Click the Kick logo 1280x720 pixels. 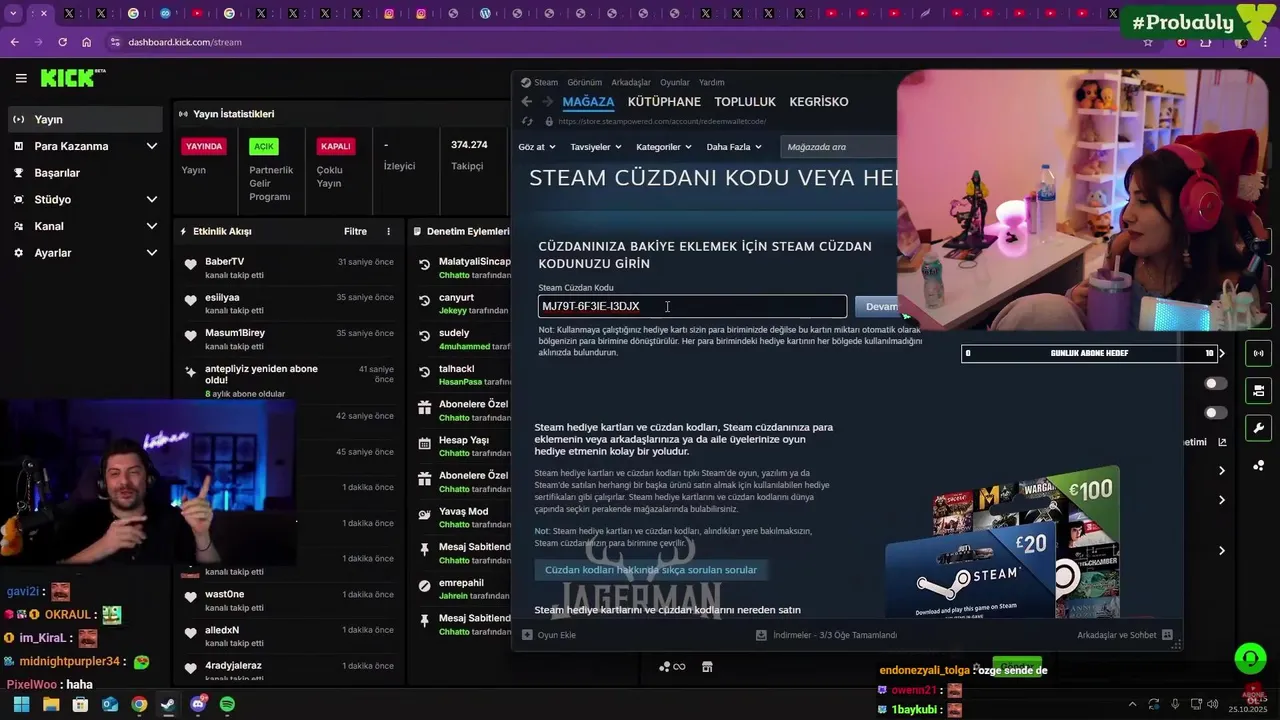73,78
